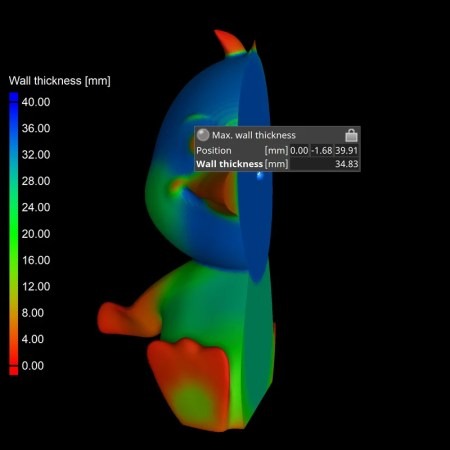Image resolution: width=450 pixels, height=450 pixels.
Task: Click the blue over-range cap above the color bar
Action: click(14, 97)
